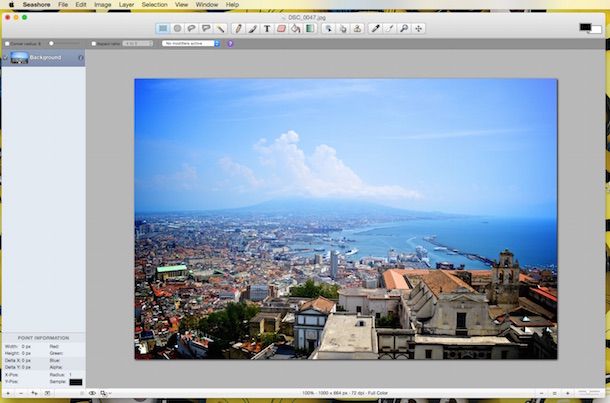Screen dimensions: 610x403
Task: Open Background layer info button
Action: [x=81, y=58]
